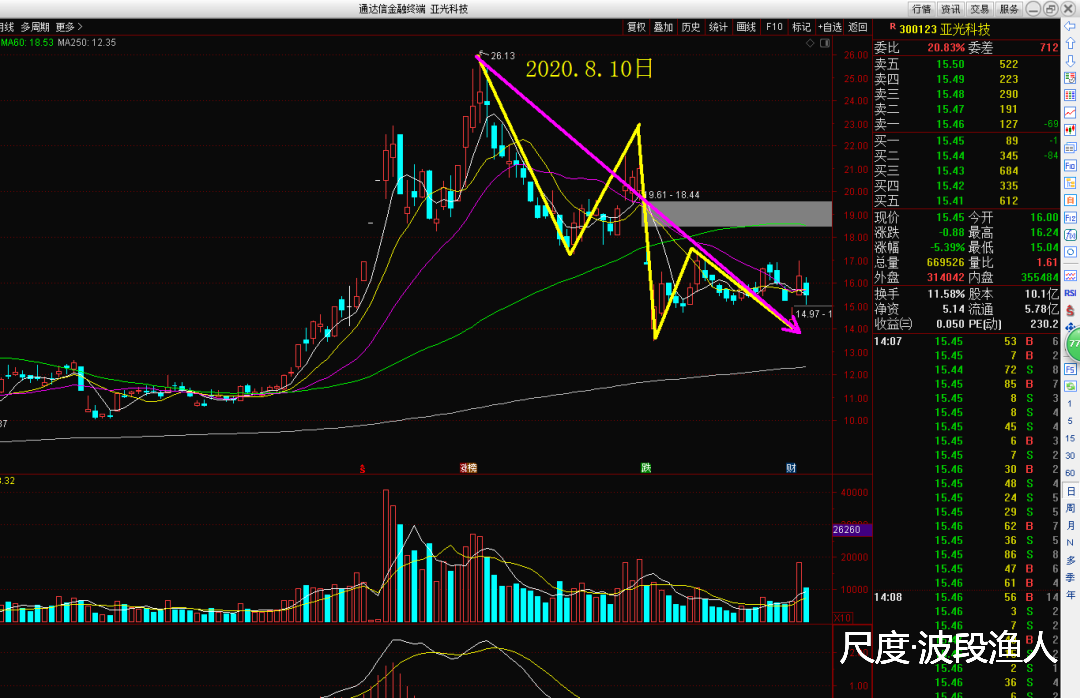Click the F10 button in chart toolbar
Image resolution: width=1080 pixels, height=698 pixels.
pos(774,27)
